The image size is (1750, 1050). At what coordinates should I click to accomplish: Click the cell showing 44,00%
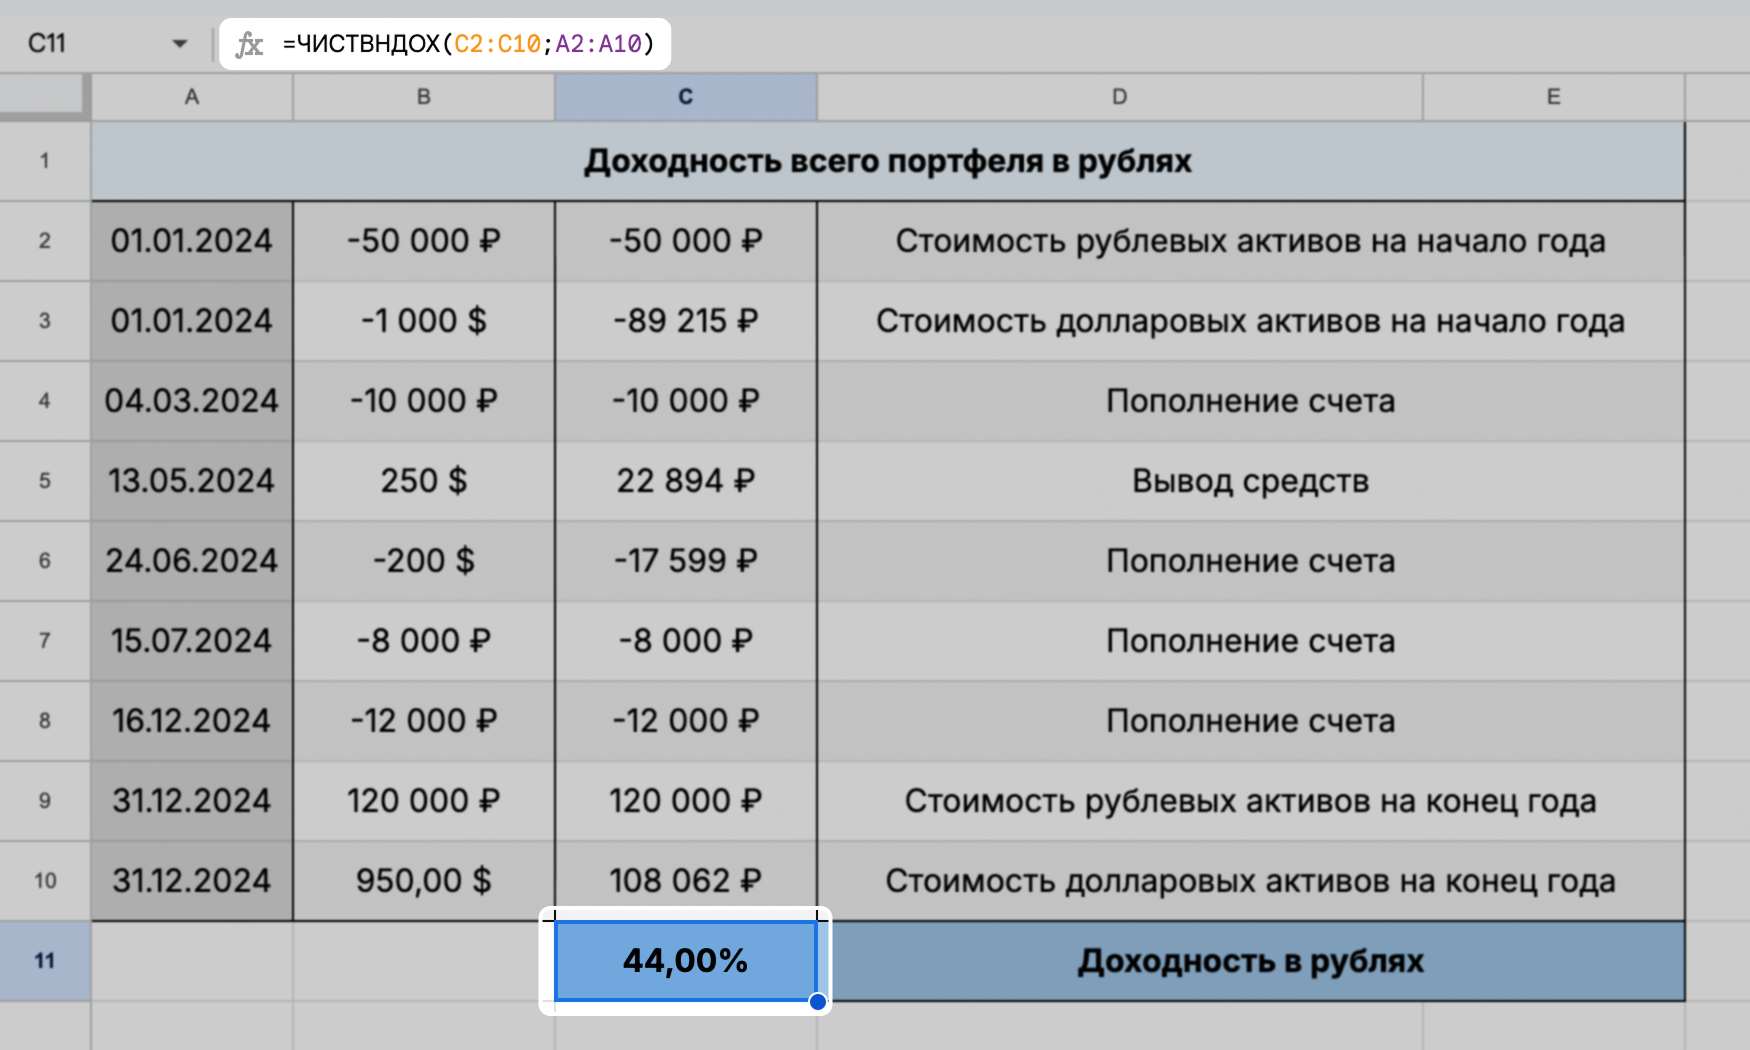click(x=685, y=961)
